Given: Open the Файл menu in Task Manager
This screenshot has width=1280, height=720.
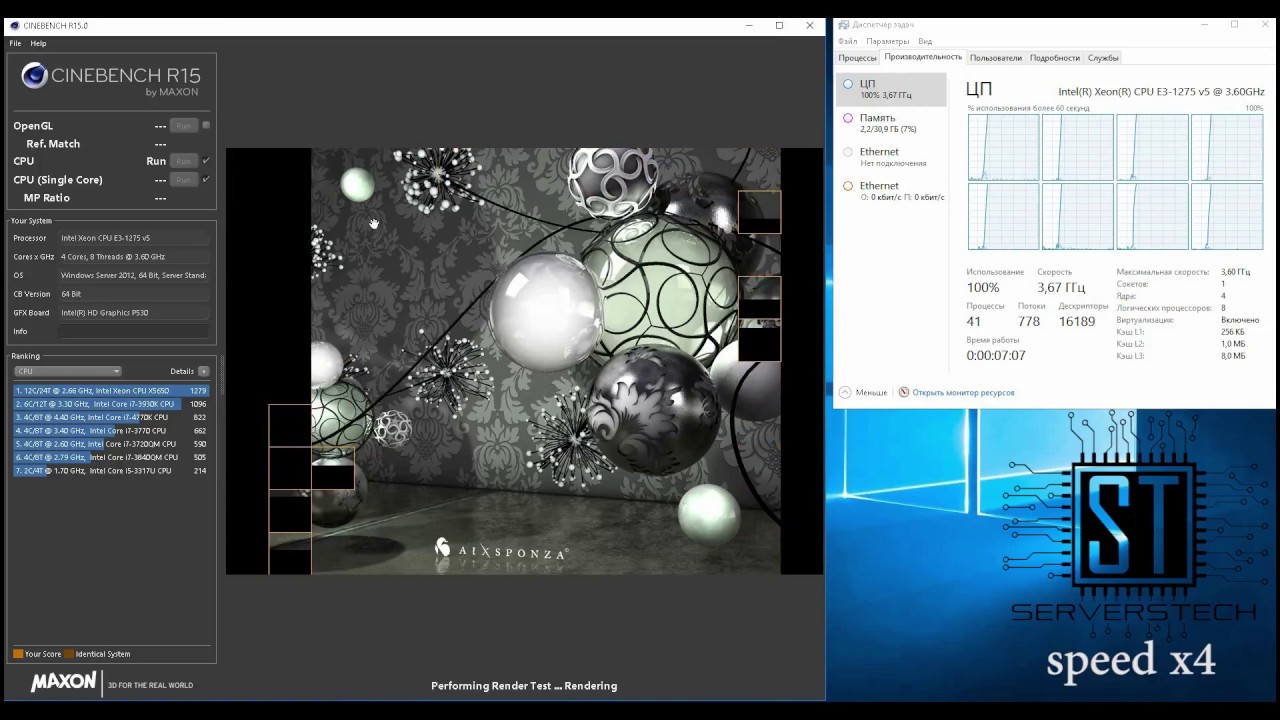Looking at the screenshot, I should (848, 41).
